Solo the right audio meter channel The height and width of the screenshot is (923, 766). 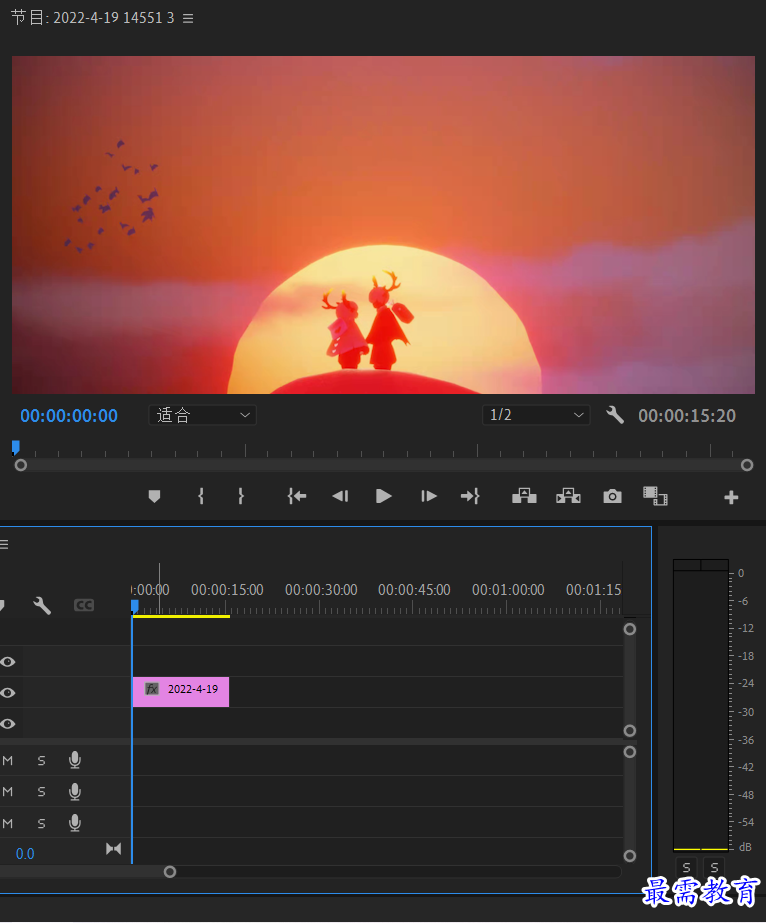click(714, 868)
